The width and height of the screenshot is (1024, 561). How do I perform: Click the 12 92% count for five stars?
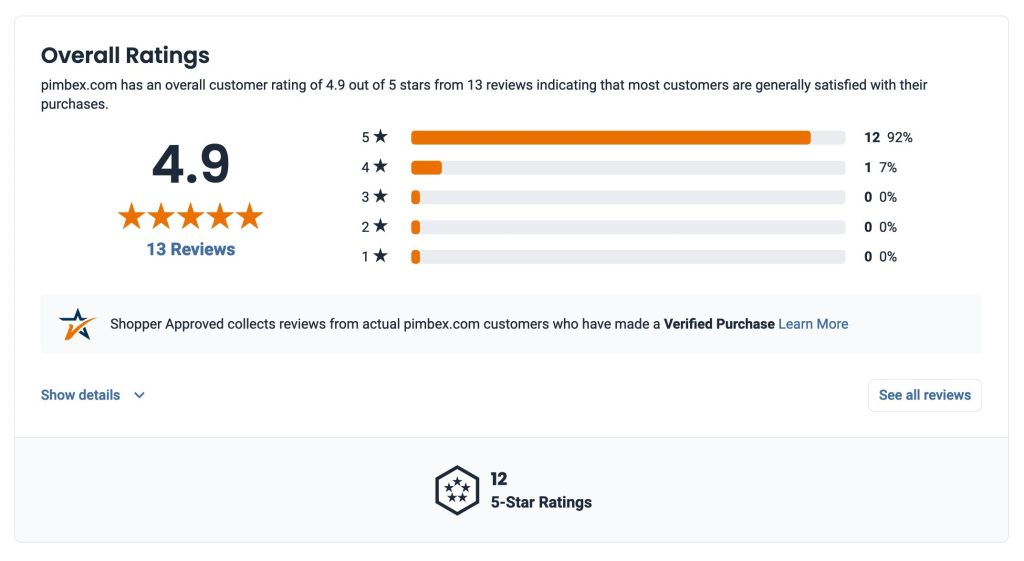coord(888,137)
